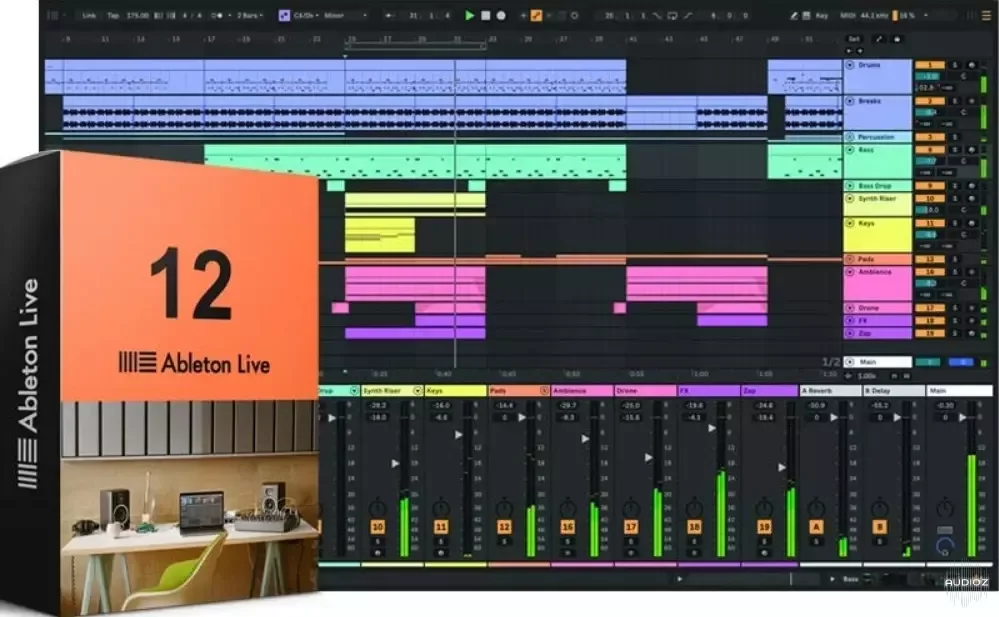999x617 pixels.
Task: Select the Keys mixer channel header
Action: pos(455,391)
